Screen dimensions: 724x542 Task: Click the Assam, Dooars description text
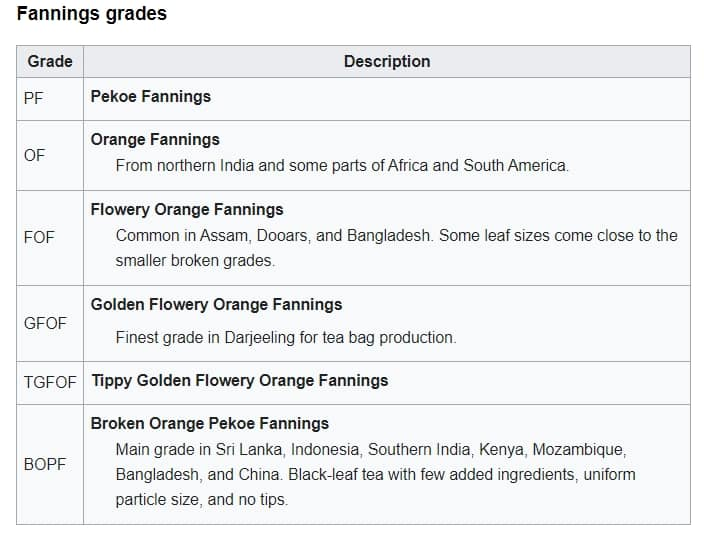(x=397, y=248)
